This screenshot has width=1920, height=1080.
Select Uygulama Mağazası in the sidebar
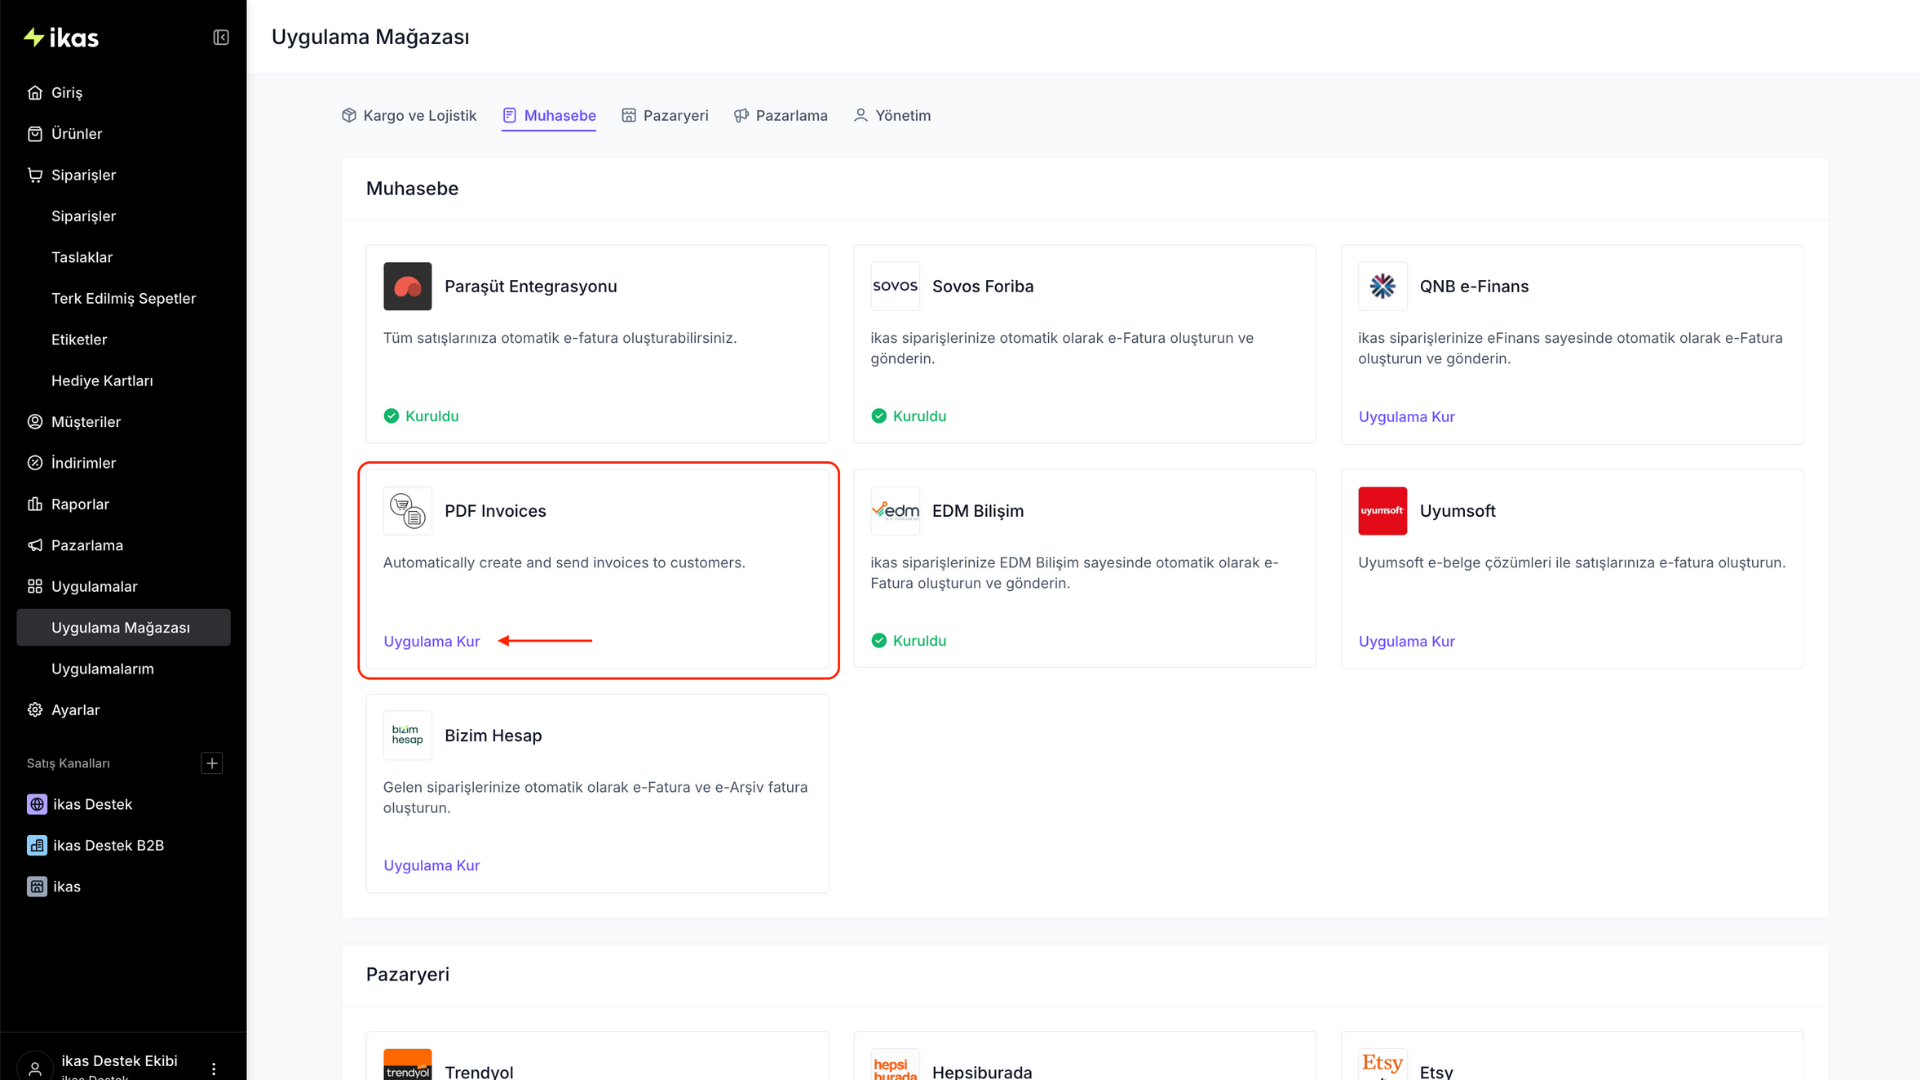123,628
